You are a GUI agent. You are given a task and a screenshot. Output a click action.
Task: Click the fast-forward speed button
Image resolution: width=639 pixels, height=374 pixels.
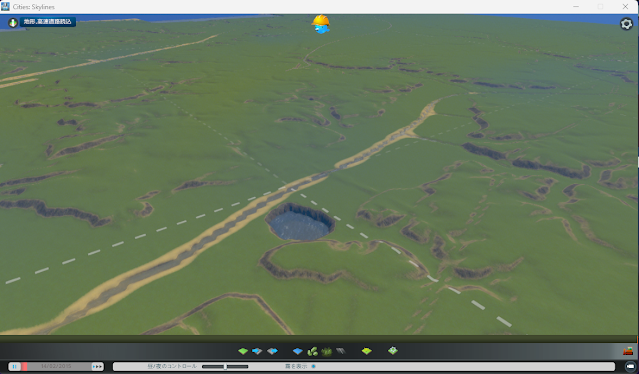coord(97,367)
